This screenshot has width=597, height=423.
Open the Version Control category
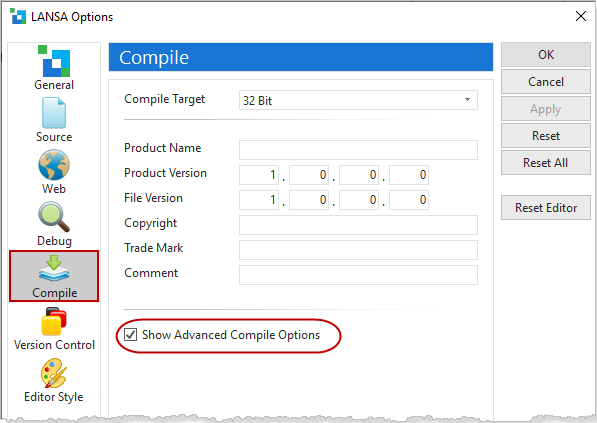click(54, 329)
